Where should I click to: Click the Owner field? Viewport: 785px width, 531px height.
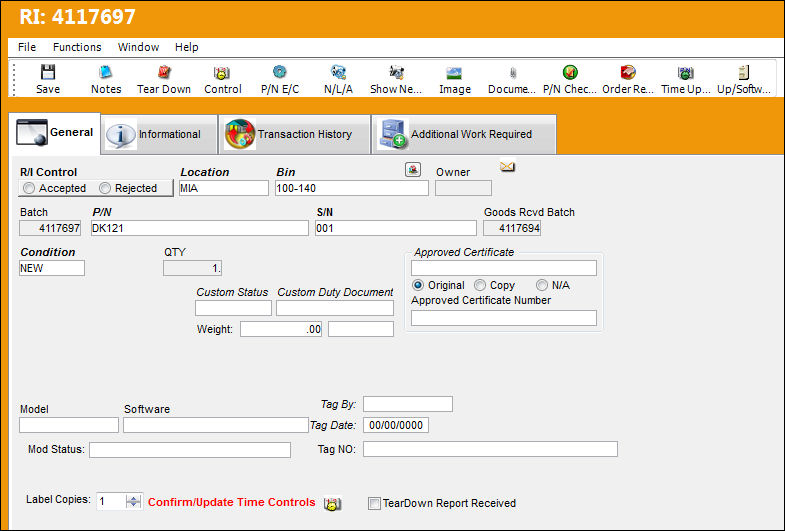464,188
